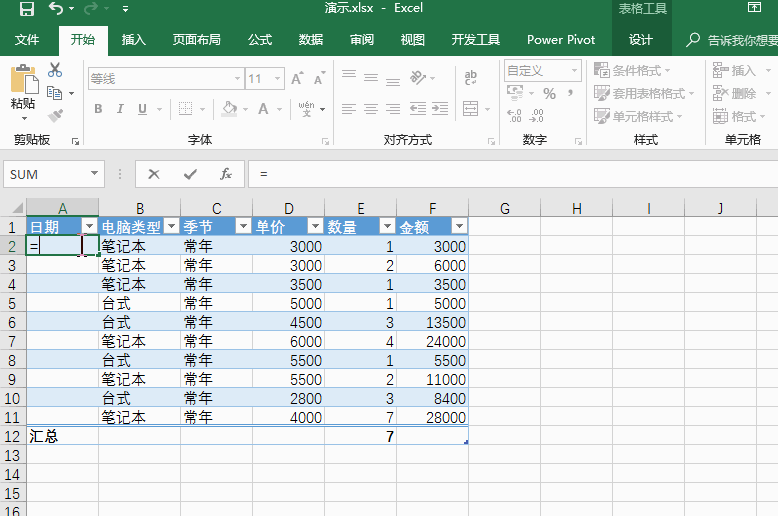
Task: Increase font size with large A
Action: [x=297, y=78]
